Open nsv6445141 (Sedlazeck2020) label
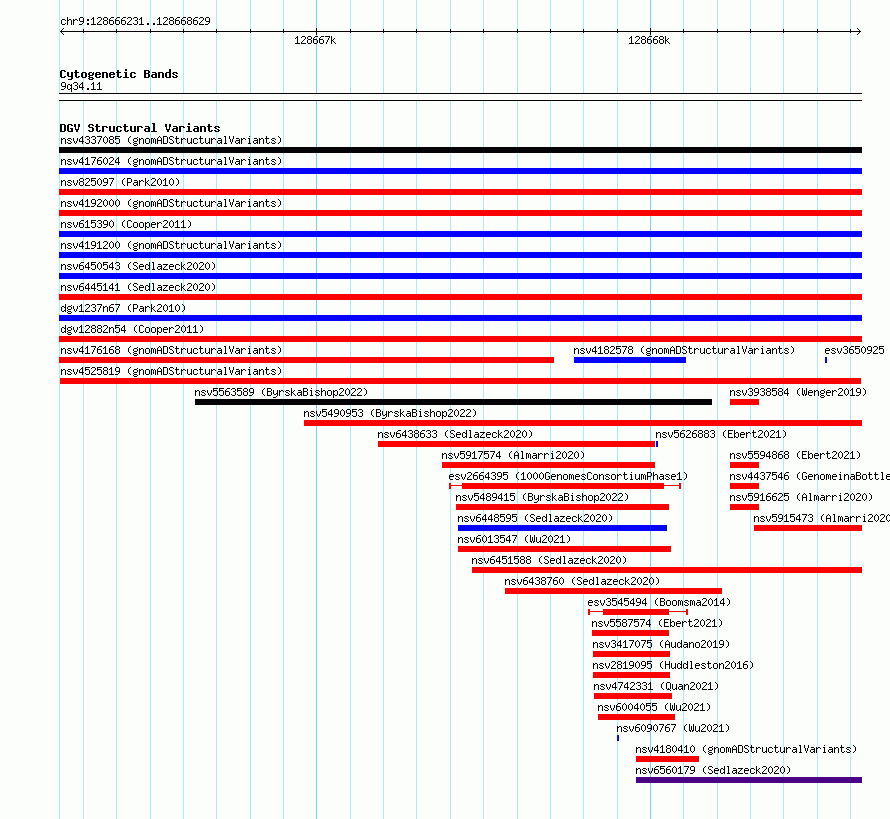The image size is (890, 819). (138, 287)
